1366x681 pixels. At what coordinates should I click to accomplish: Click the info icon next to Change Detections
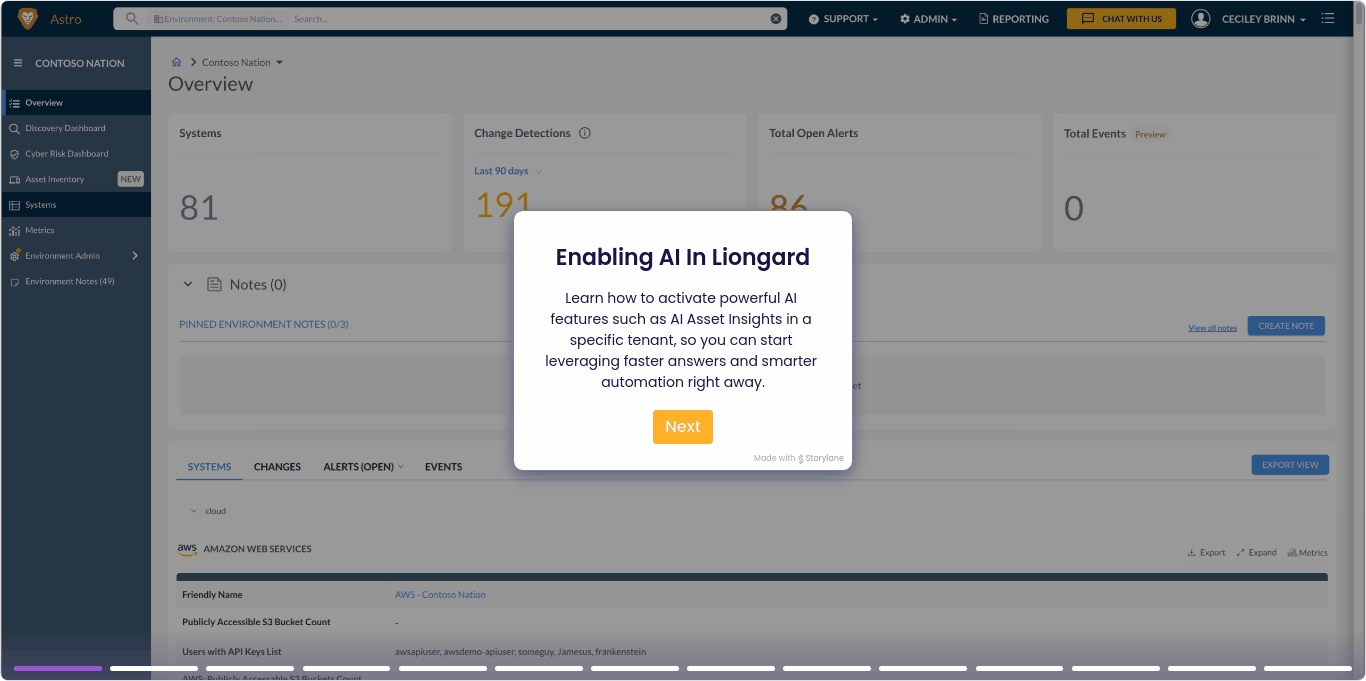pos(585,133)
